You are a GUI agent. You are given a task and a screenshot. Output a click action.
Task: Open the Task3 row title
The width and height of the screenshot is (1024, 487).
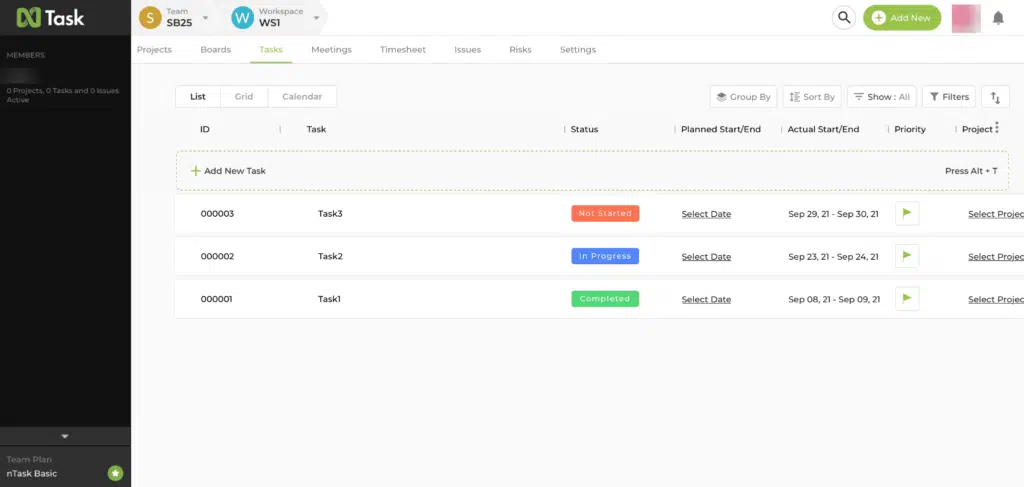pyautogui.click(x=330, y=213)
